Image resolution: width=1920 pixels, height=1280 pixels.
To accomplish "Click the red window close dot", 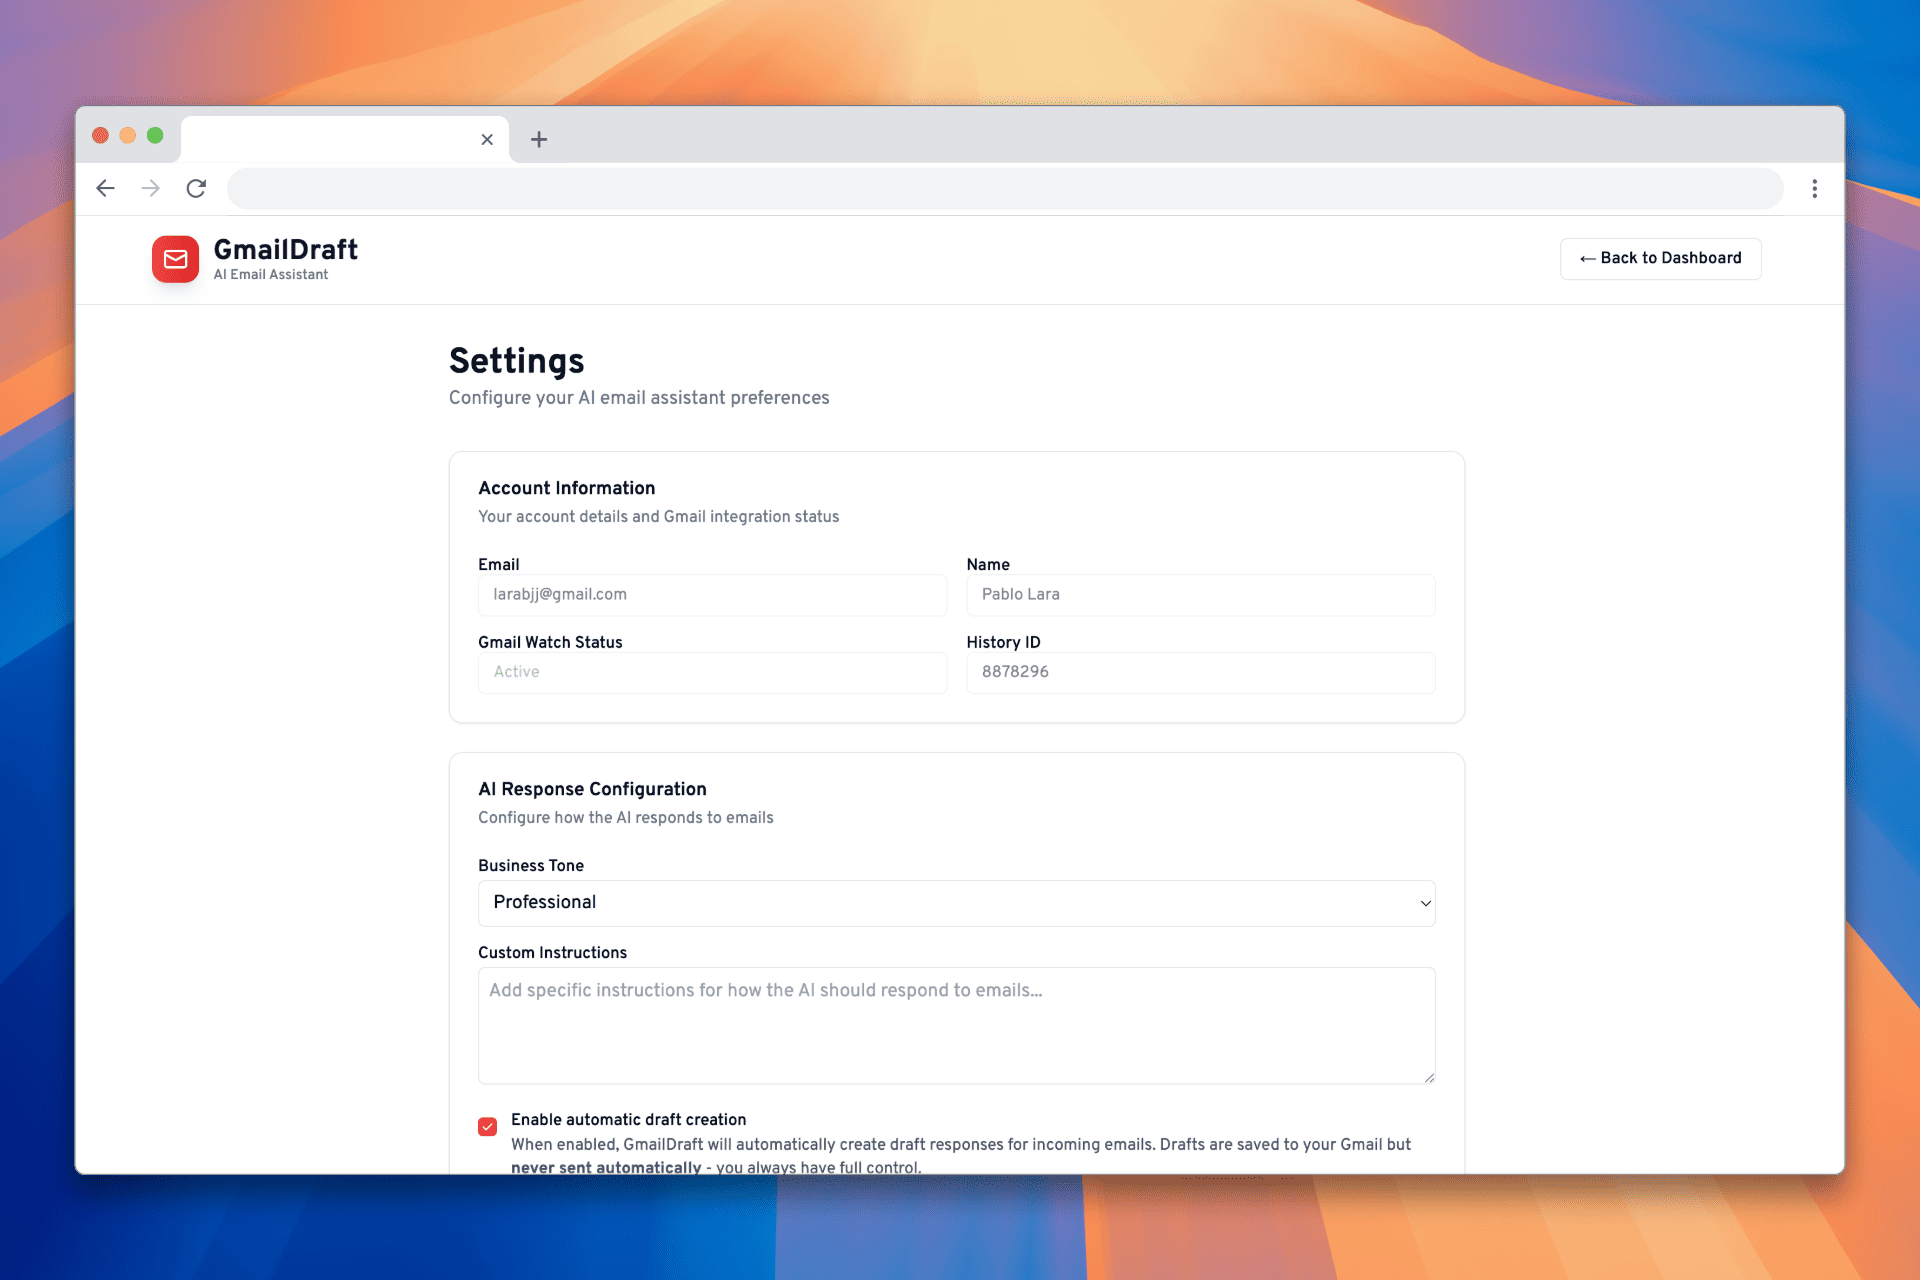I will (x=100, y=136).
